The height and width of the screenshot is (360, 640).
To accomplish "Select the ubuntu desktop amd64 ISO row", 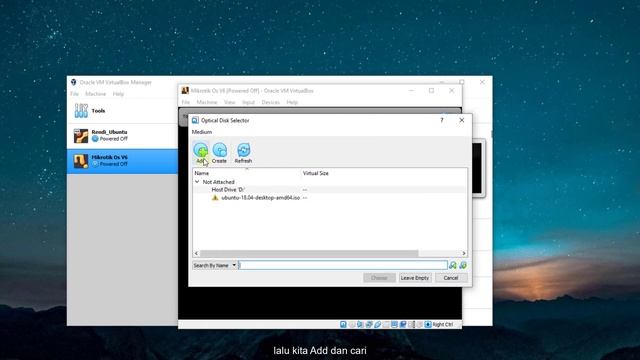I will (x=329, y=198).
